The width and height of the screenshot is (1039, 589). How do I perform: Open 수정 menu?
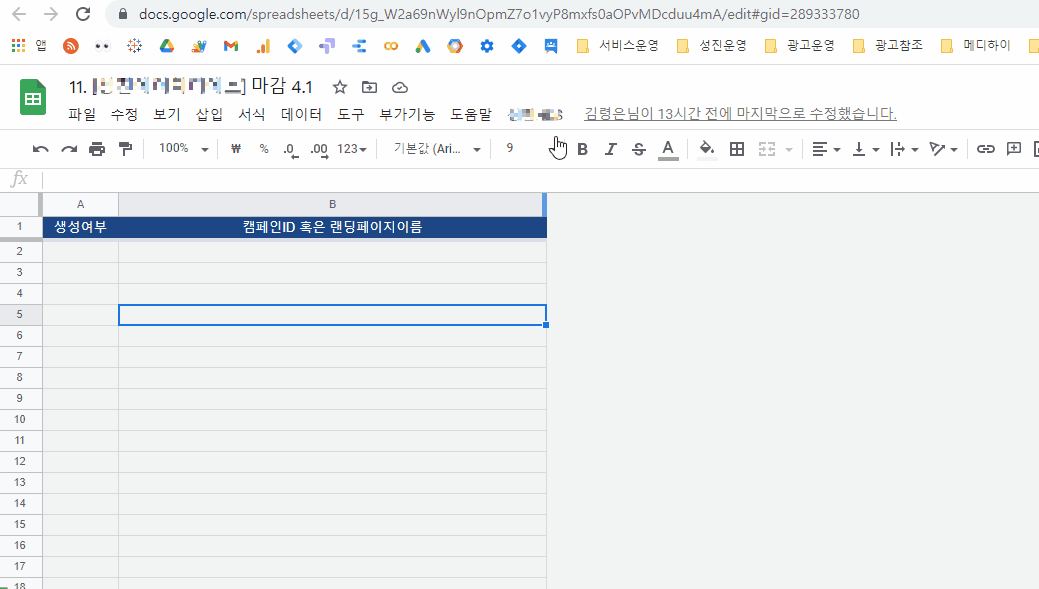124,114
